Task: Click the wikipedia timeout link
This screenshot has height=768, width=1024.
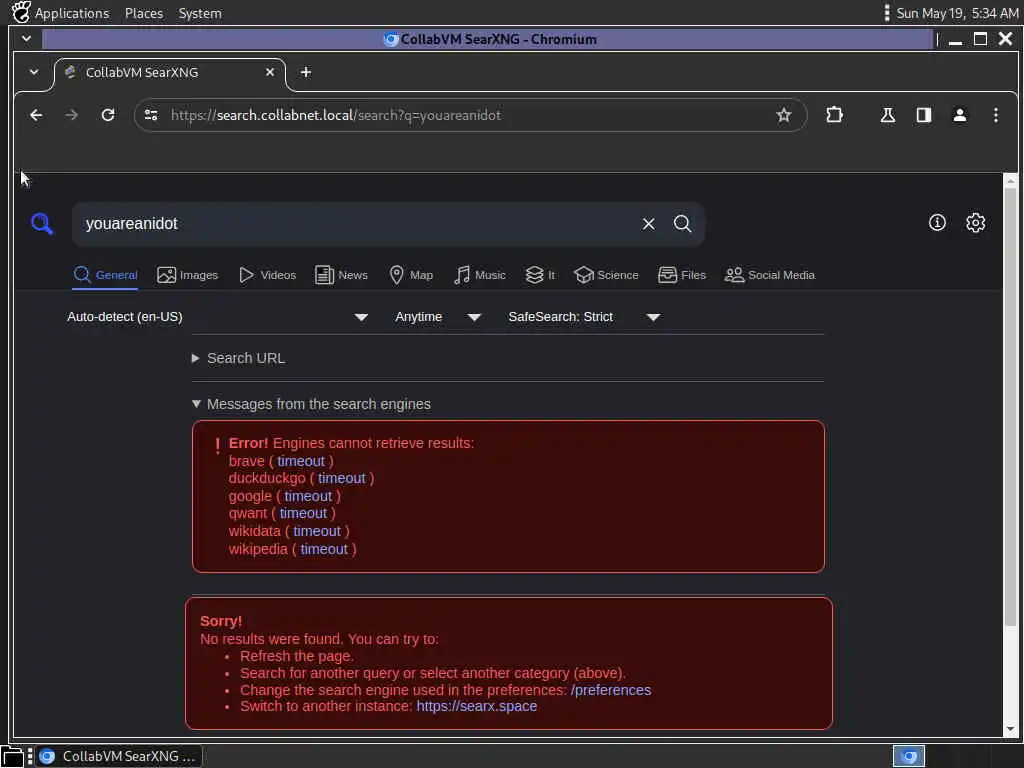Action: click(324, 549)
